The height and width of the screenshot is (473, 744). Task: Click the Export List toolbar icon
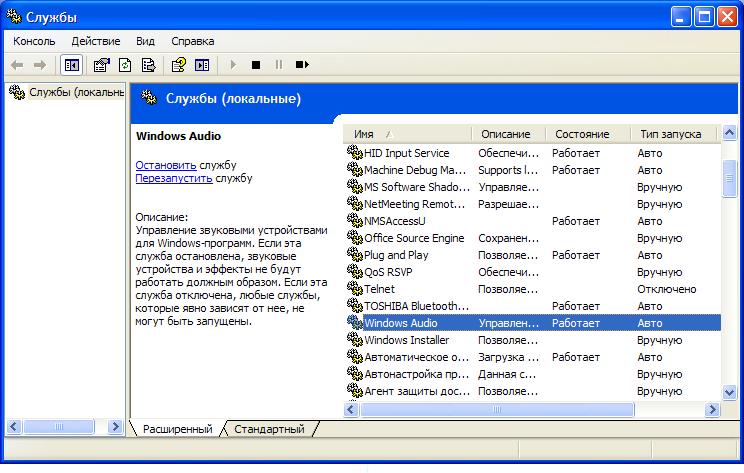coord(148,65)
